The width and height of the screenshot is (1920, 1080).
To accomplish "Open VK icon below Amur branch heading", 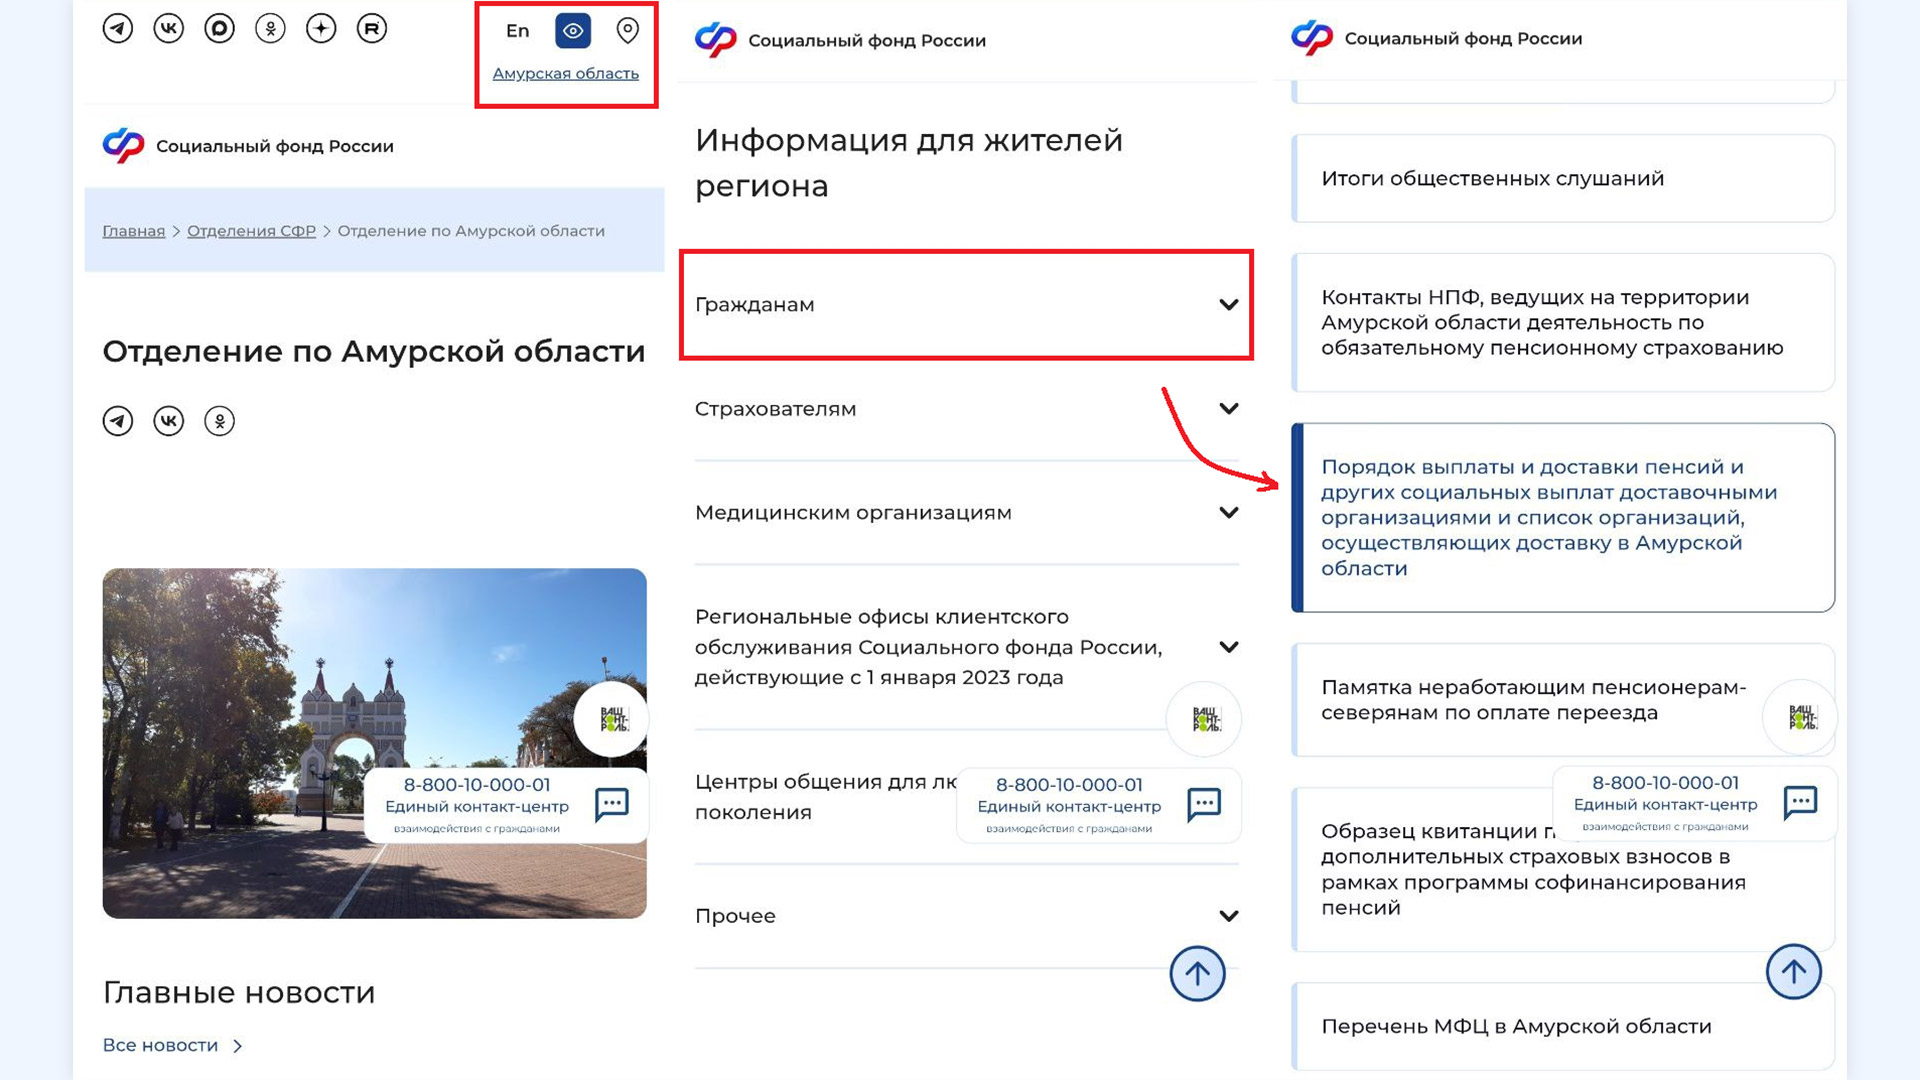I will [169, 421].
